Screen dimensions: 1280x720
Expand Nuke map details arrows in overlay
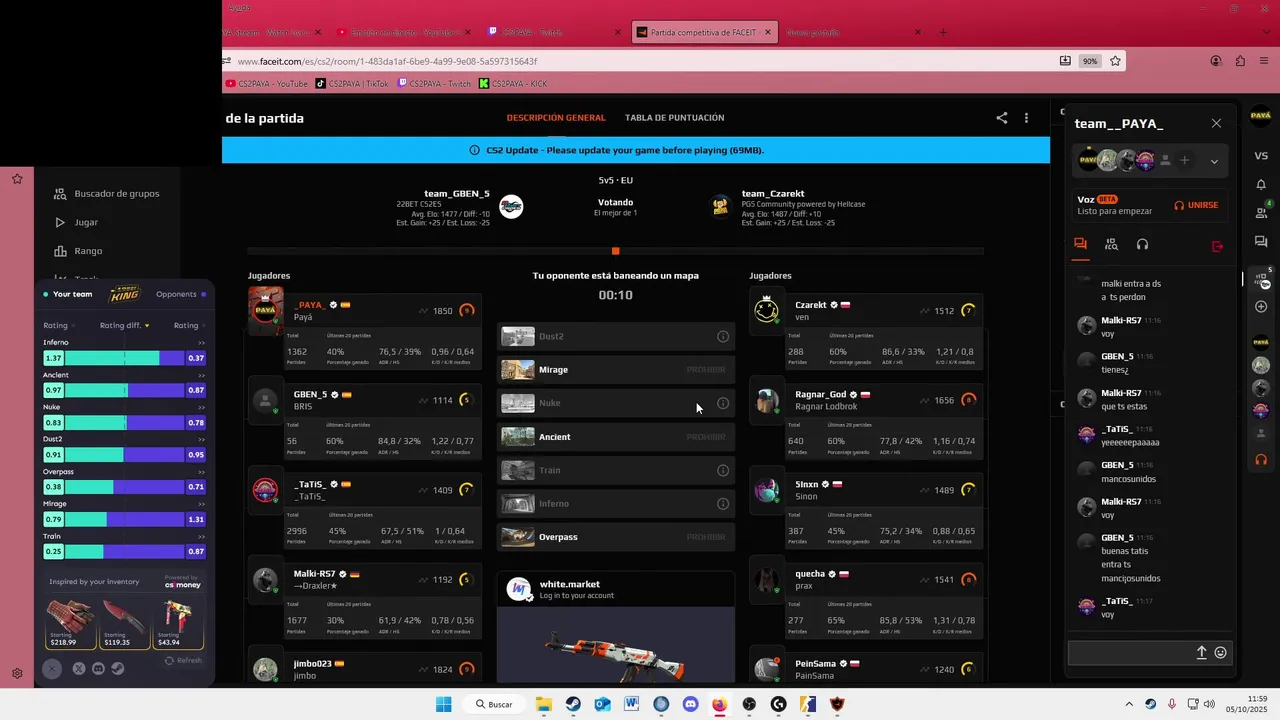(x=201, y=407)
